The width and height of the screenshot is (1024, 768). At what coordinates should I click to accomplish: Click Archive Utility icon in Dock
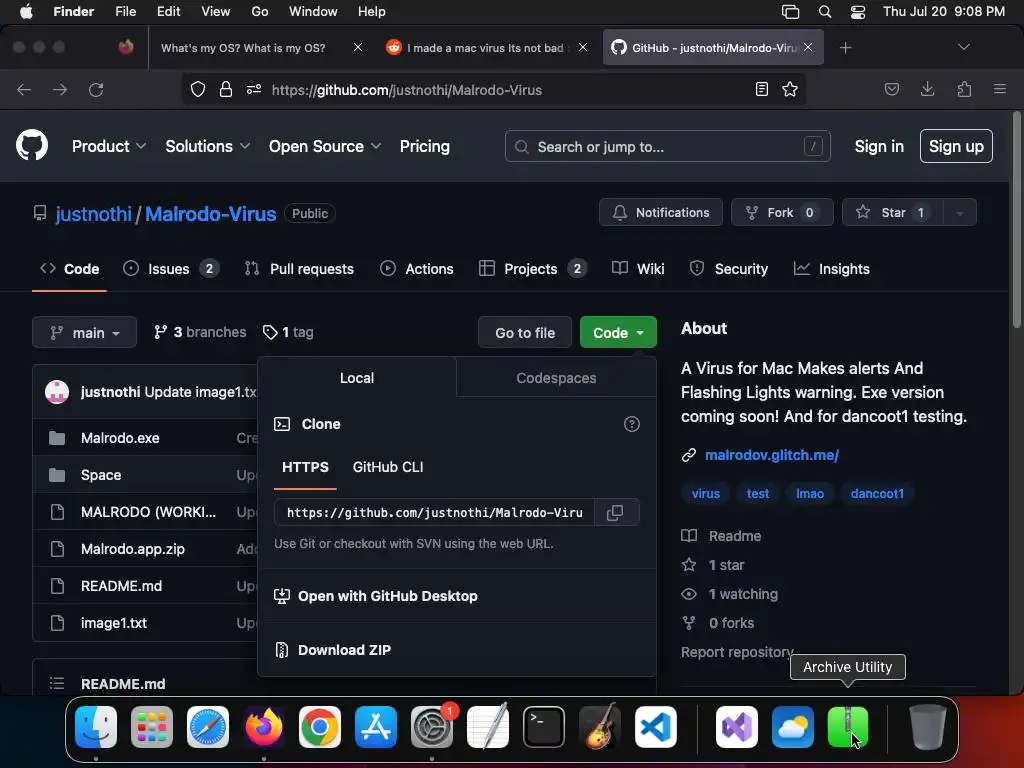click(848, 727)
